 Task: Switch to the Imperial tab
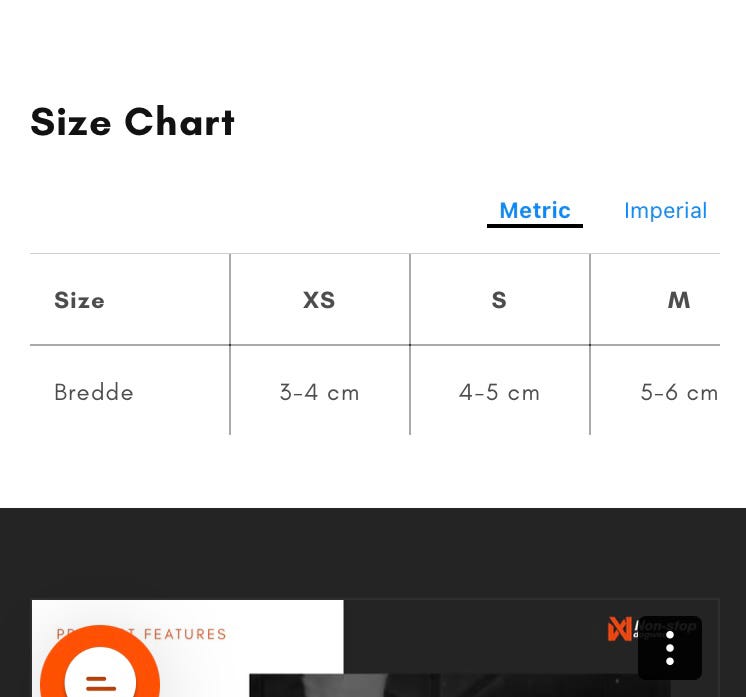click(665, 210)
